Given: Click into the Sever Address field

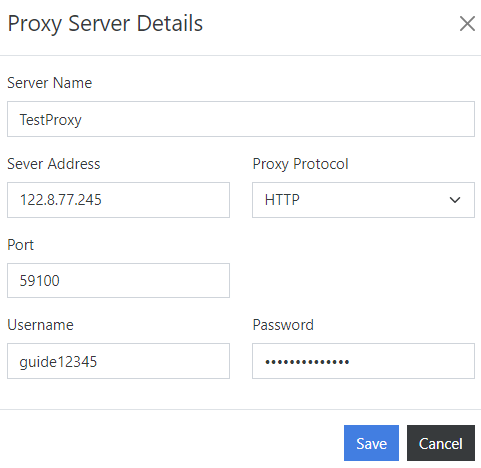Looking at the screenshot, I should click(x=118, y=200).
